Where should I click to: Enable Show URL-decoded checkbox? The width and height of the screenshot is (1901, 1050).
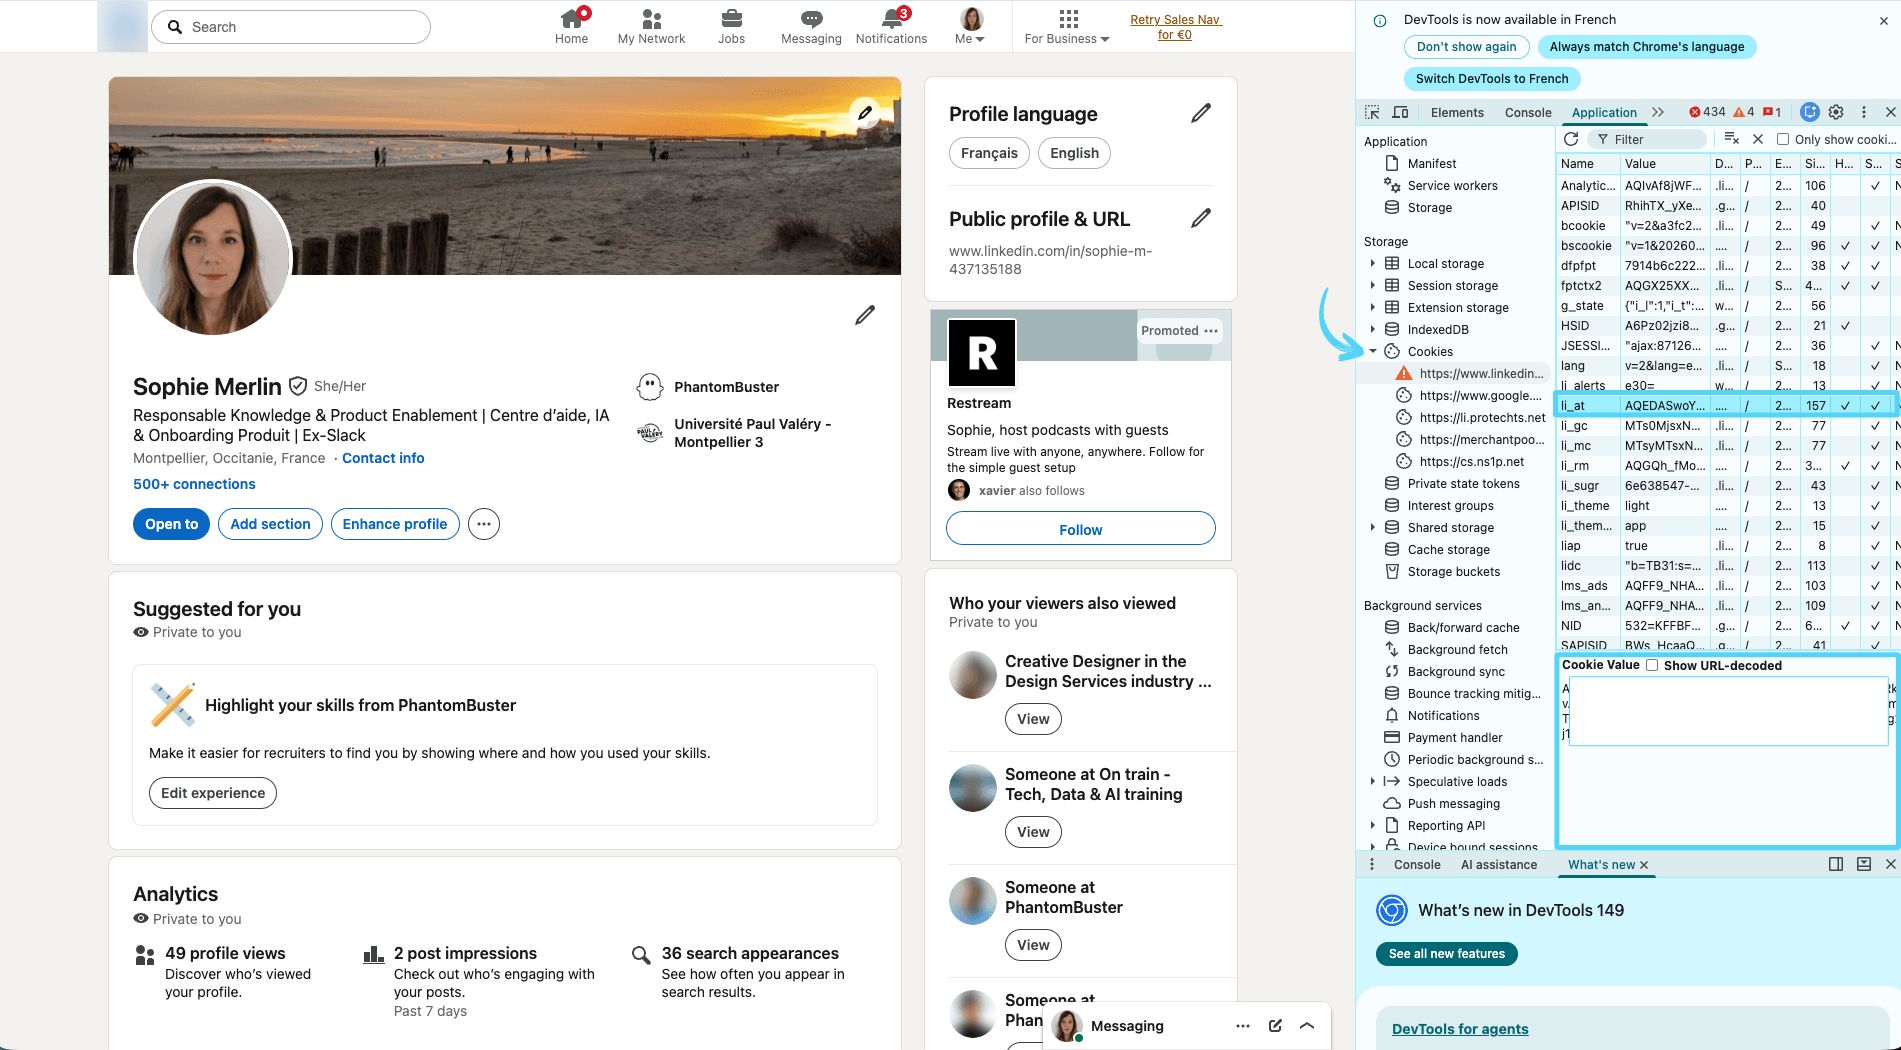pyautogui.click(x=1652, y=665)
